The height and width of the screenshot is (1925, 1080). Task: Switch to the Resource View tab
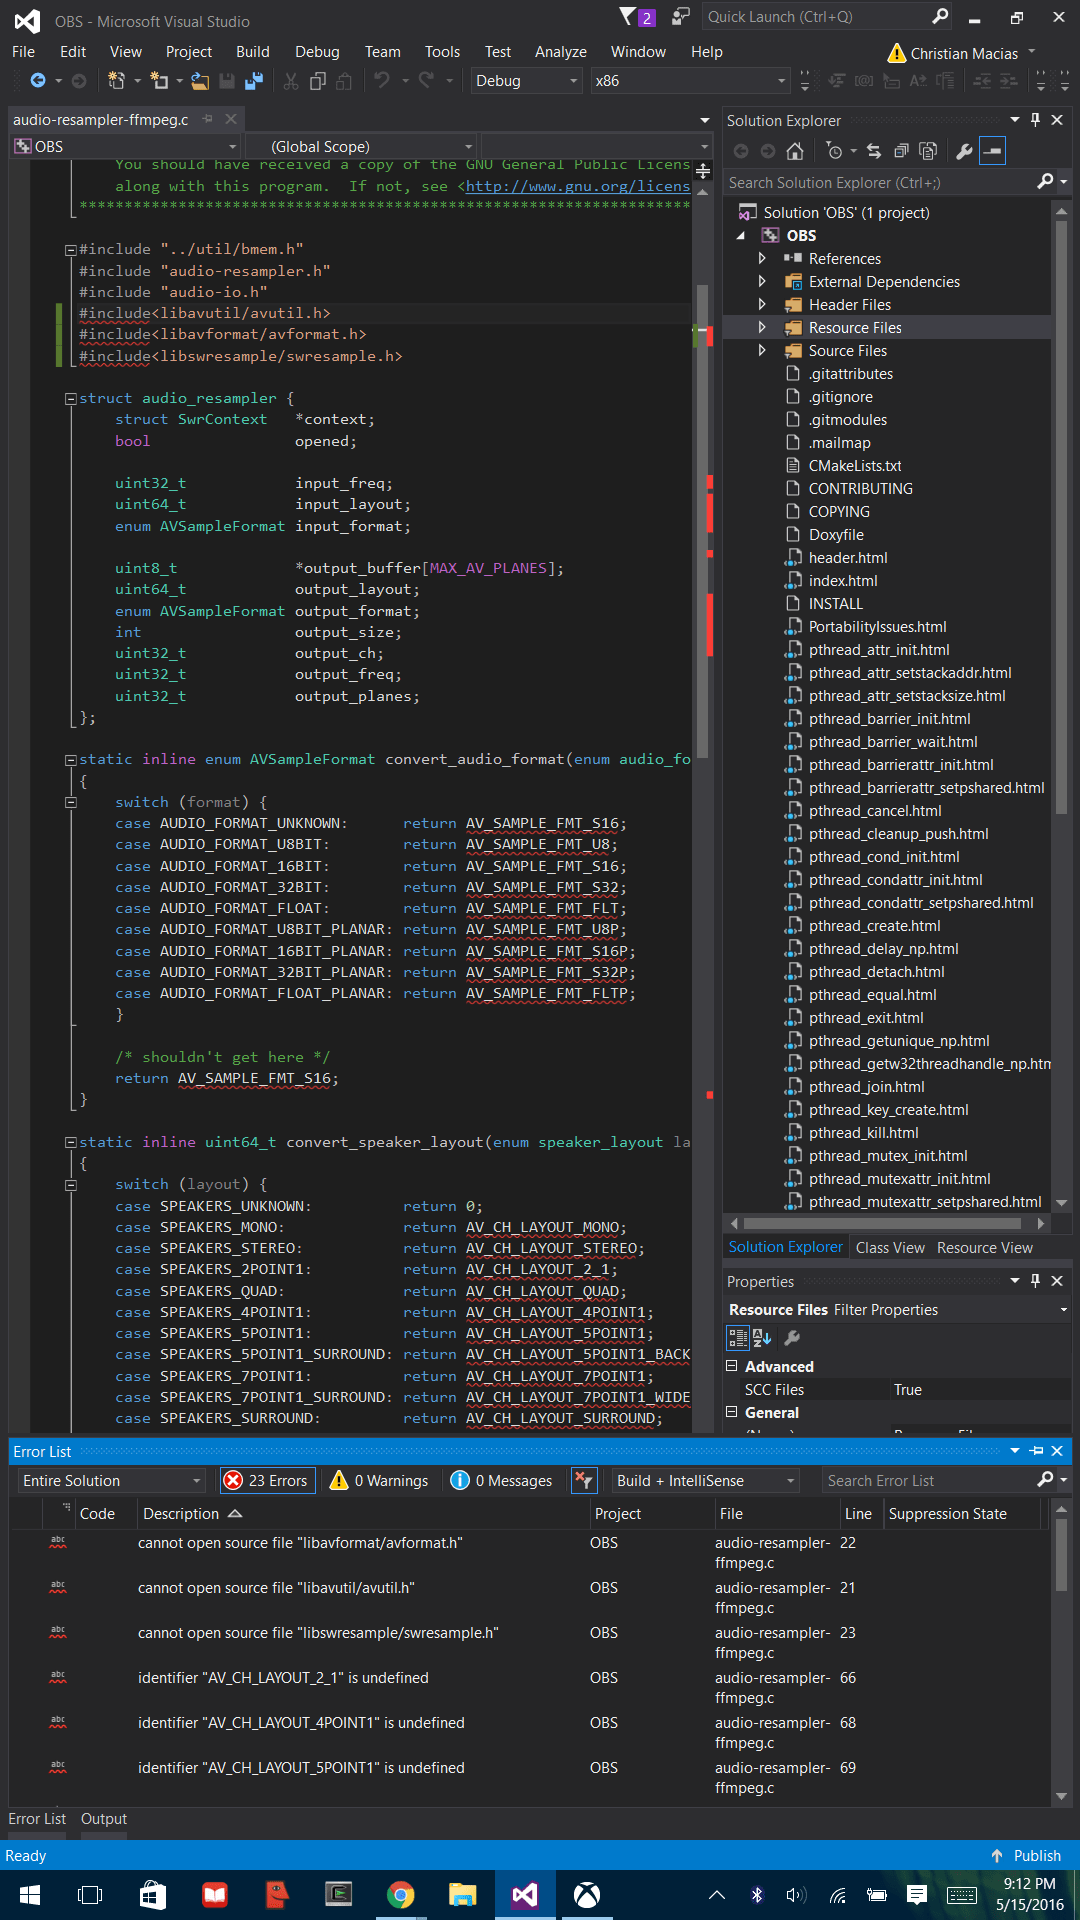984,1247
